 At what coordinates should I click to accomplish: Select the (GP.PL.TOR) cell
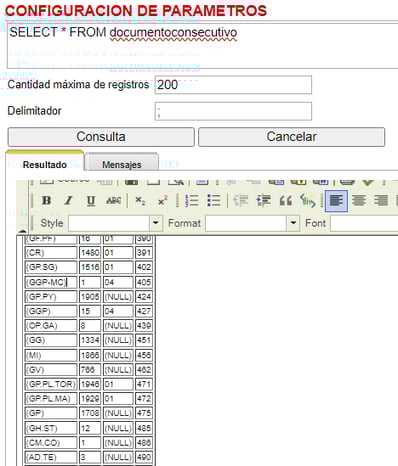click(51, 384)
